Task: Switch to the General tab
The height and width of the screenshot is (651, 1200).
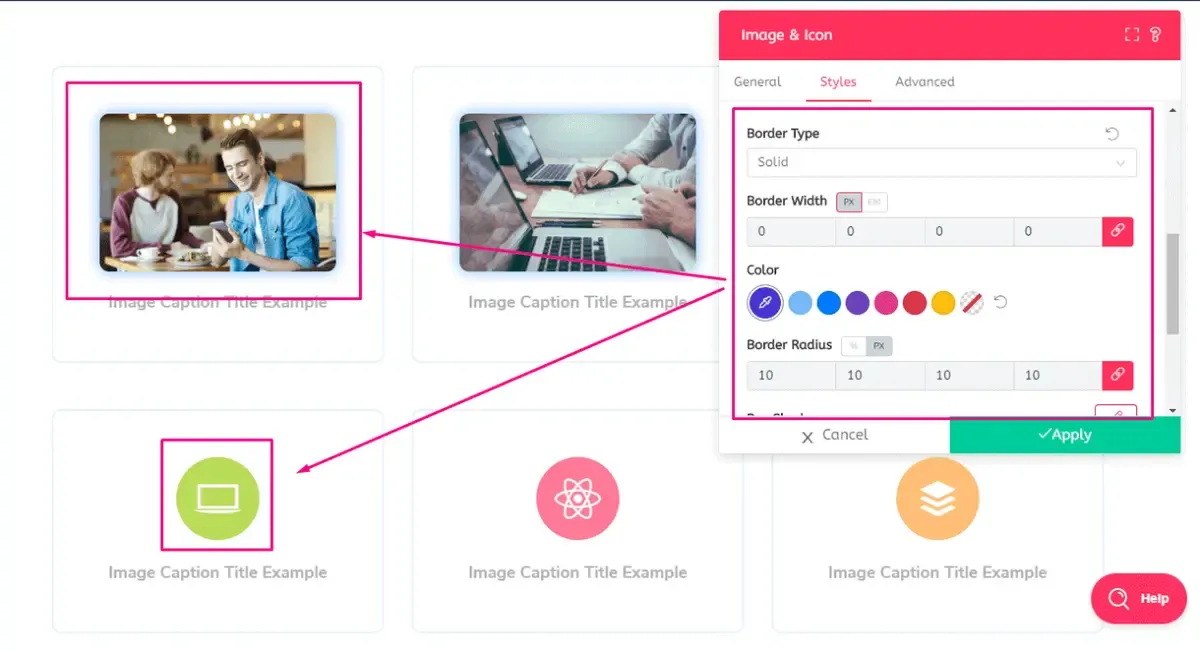Action: coord(758,82)
